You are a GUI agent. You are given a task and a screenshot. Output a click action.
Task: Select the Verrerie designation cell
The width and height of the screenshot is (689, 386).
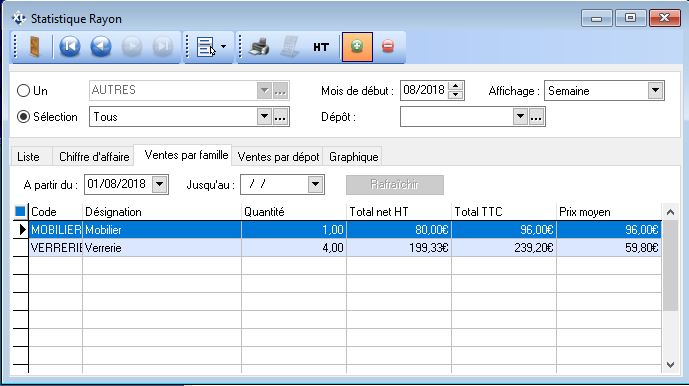coord(162,248)
